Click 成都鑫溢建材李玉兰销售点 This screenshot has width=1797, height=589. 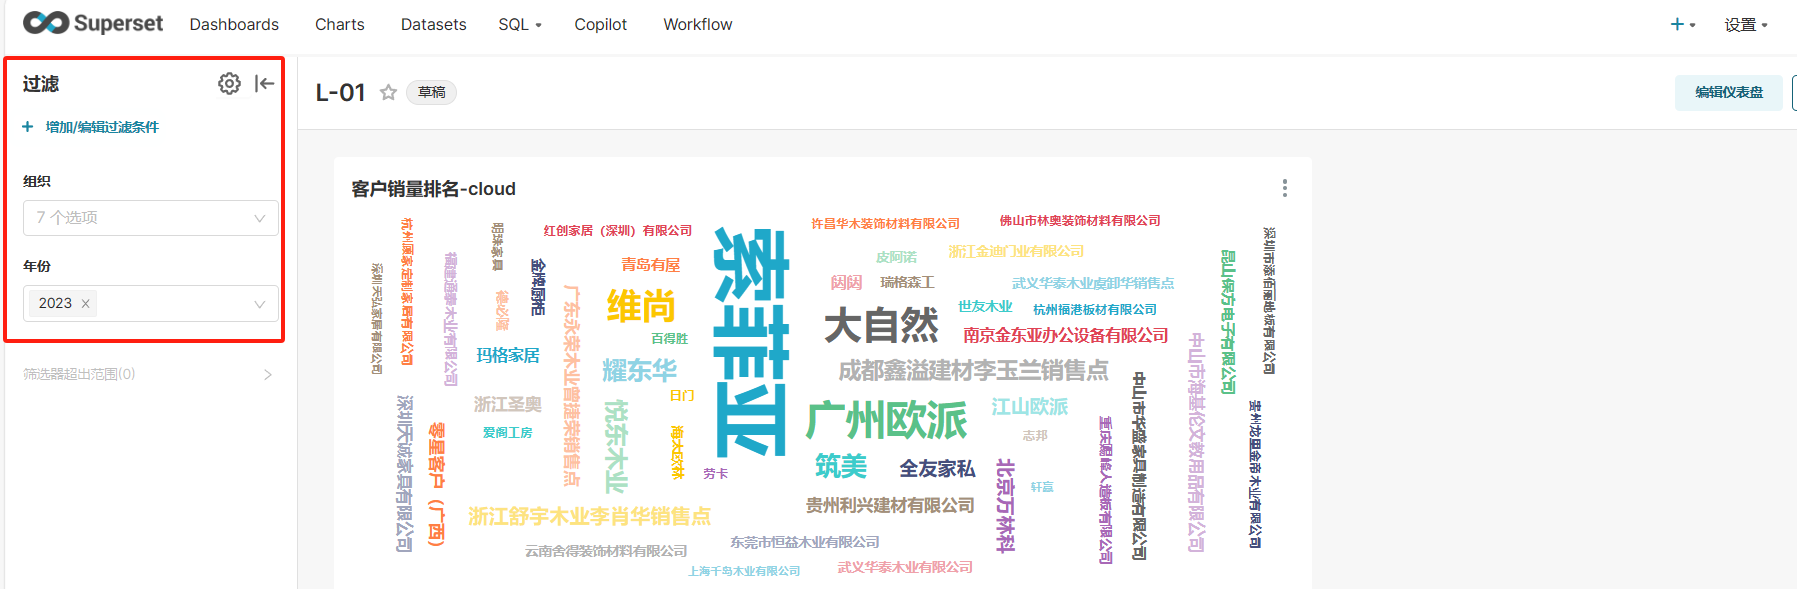[x=973, y=371]
